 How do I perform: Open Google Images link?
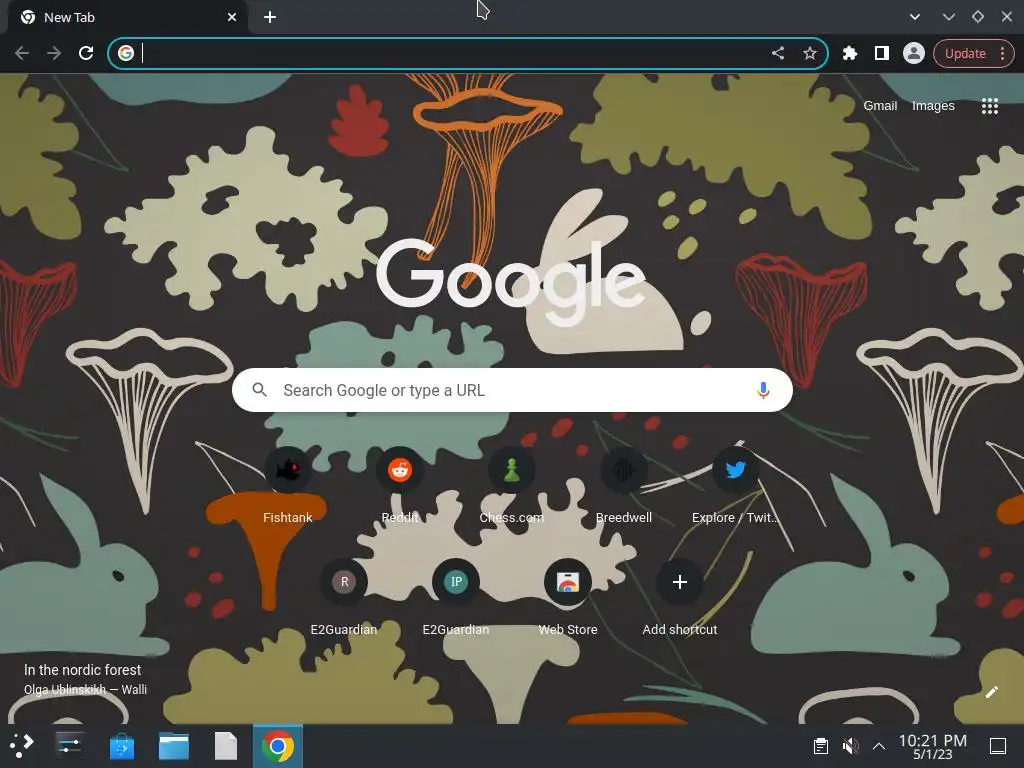933,106
